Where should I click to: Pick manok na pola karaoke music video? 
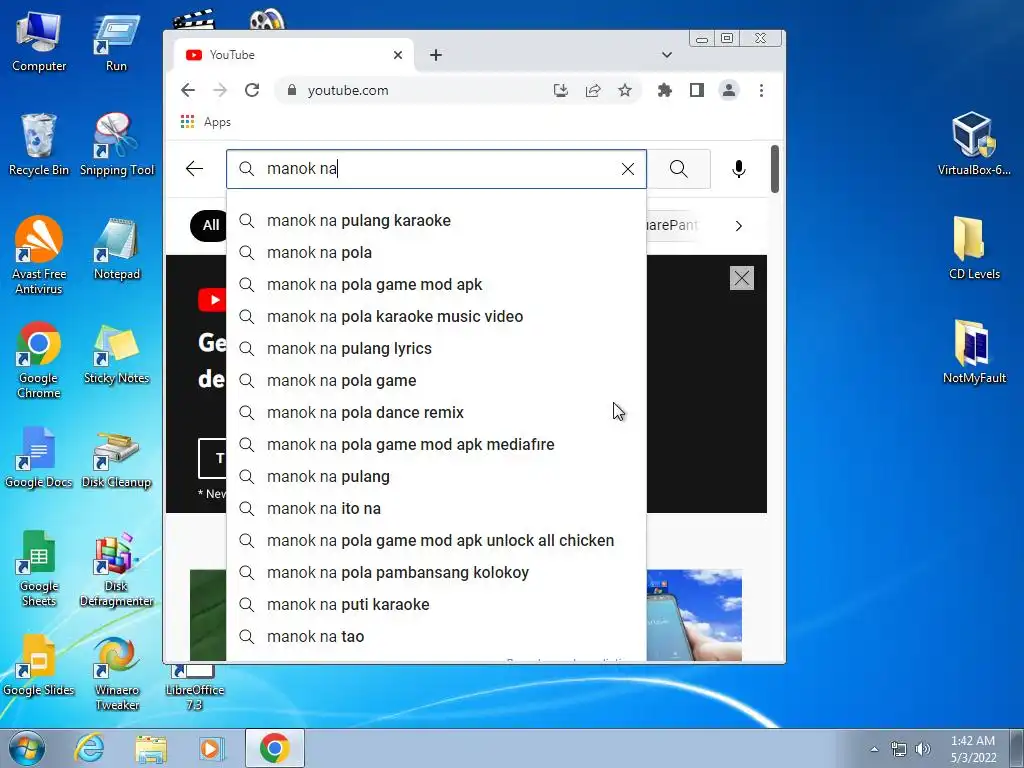(x=436, y=317)
